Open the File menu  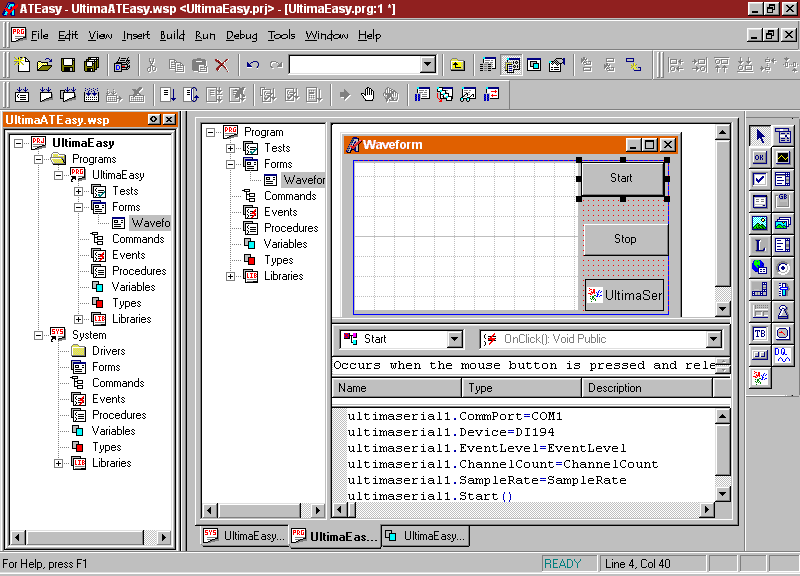pos(39,35)
